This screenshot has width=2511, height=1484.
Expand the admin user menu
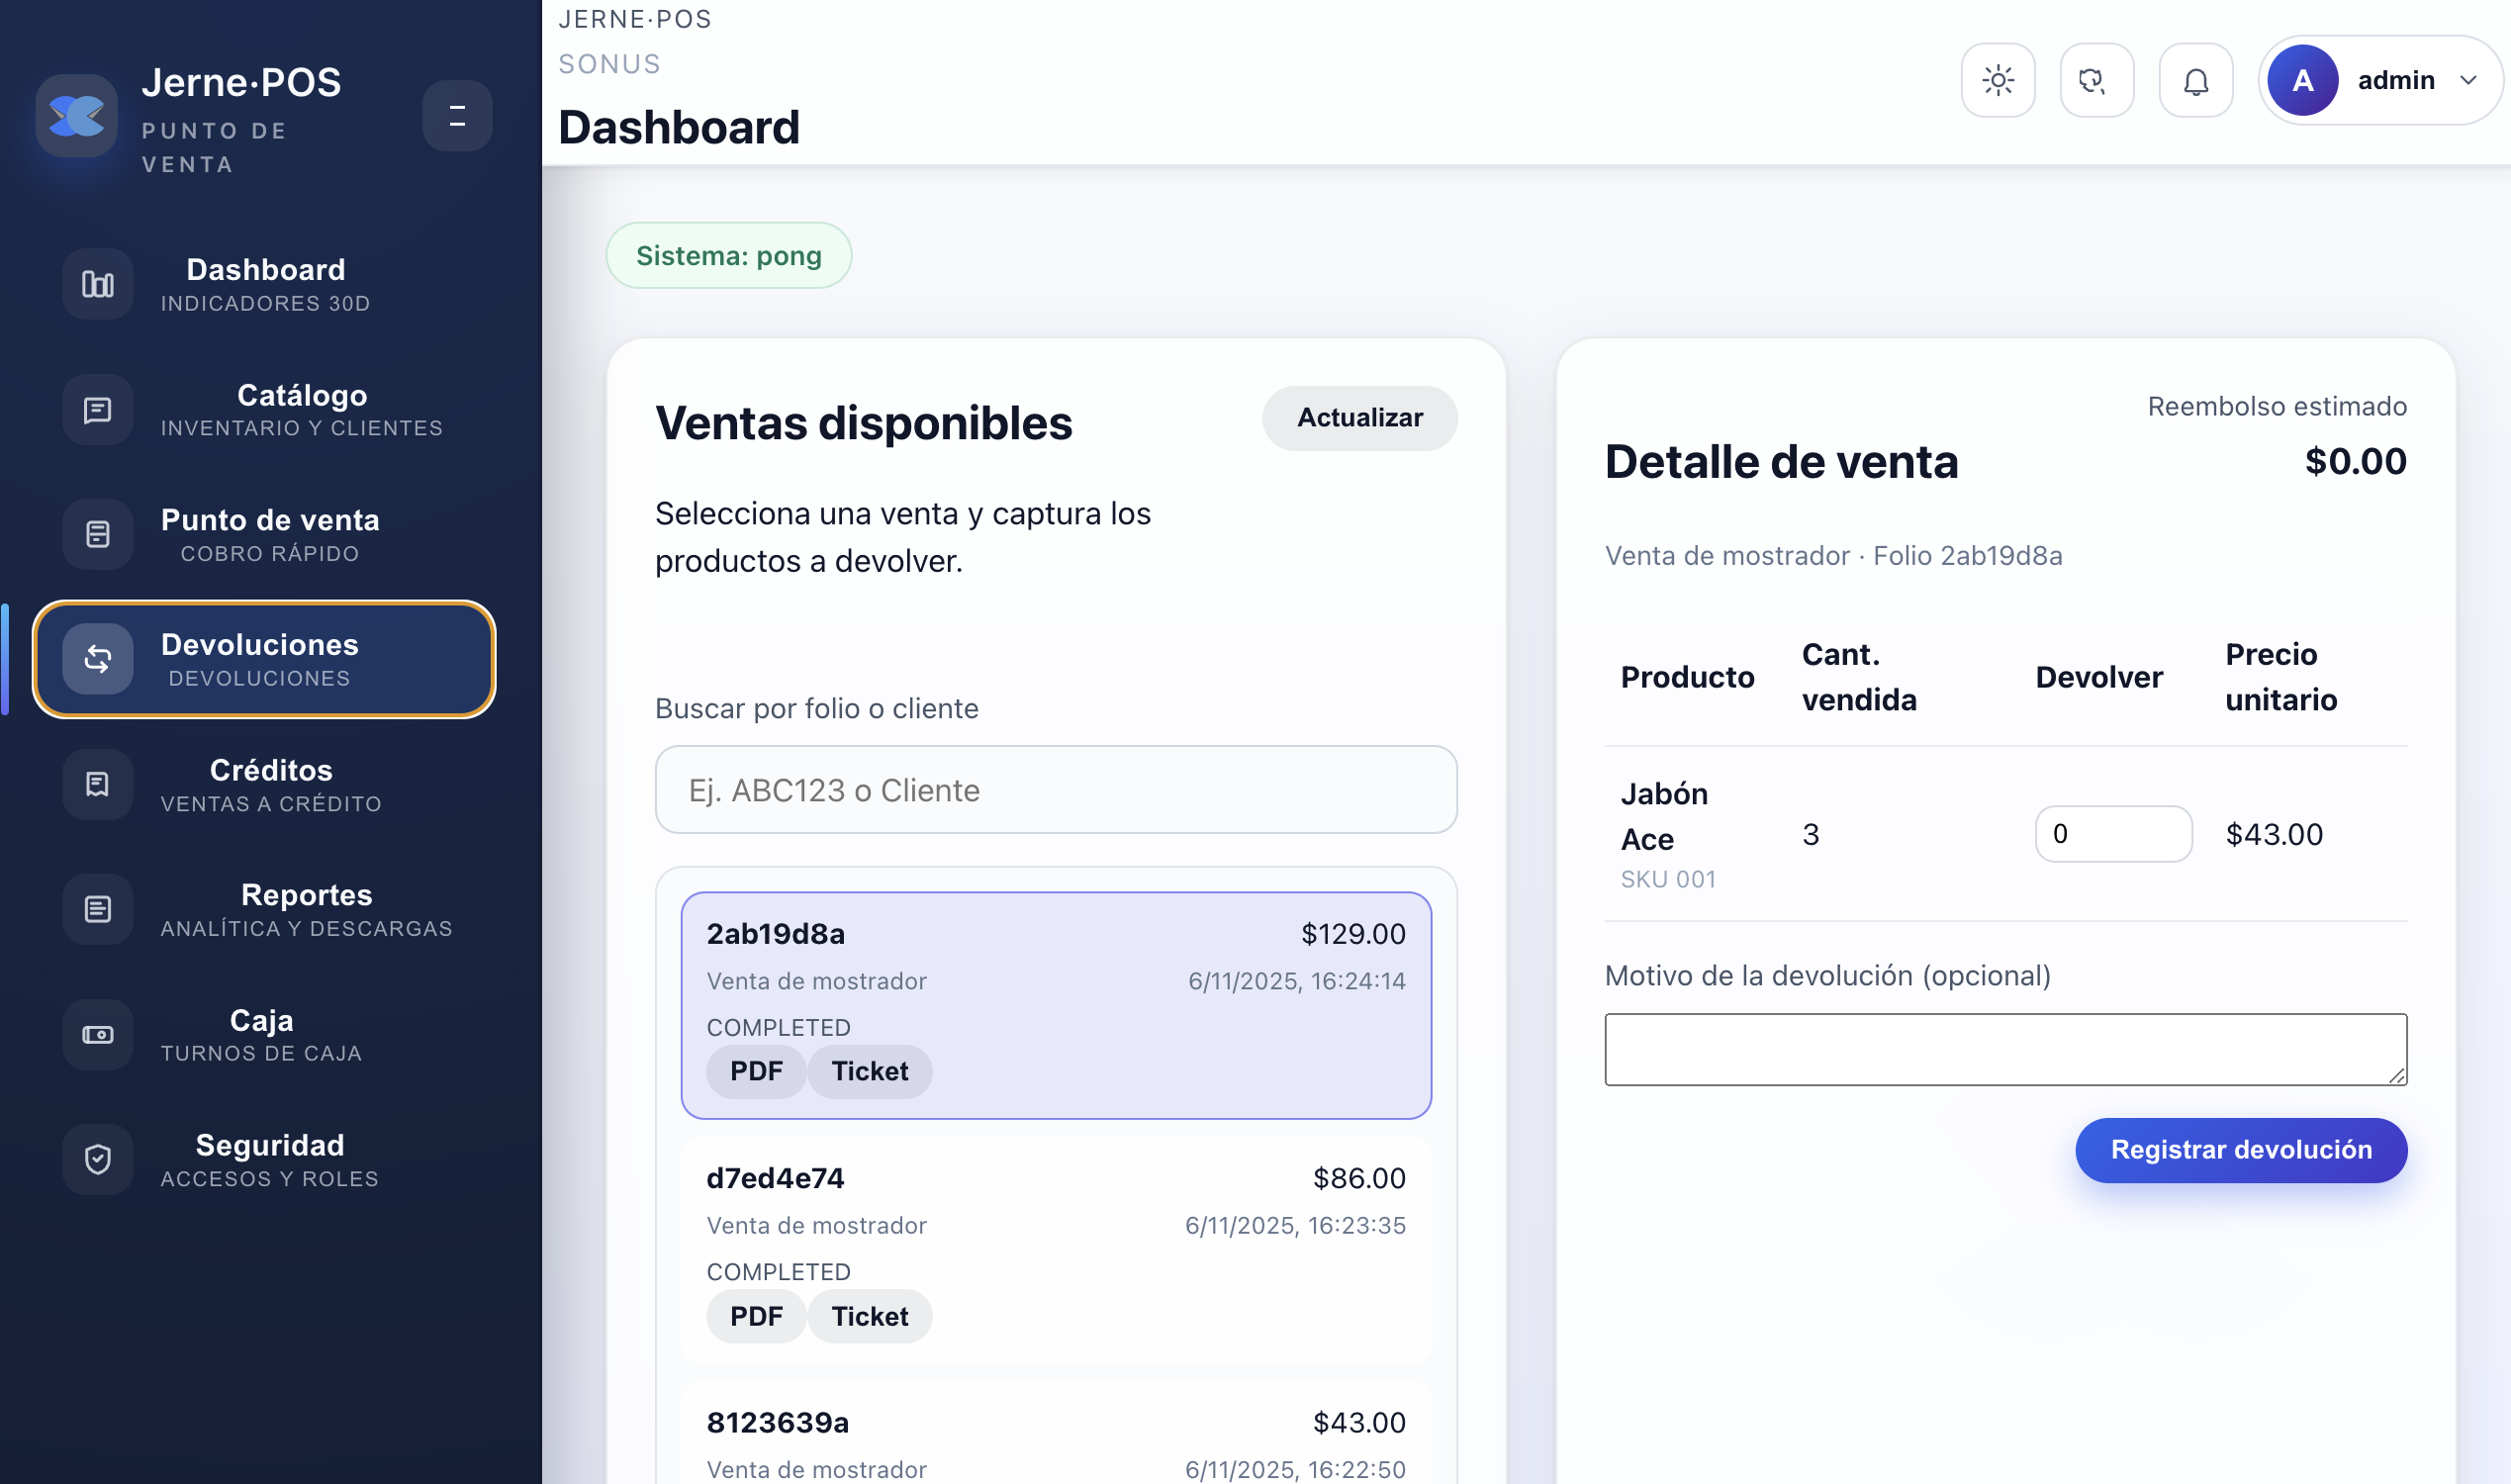click(x=2380, y=80)
